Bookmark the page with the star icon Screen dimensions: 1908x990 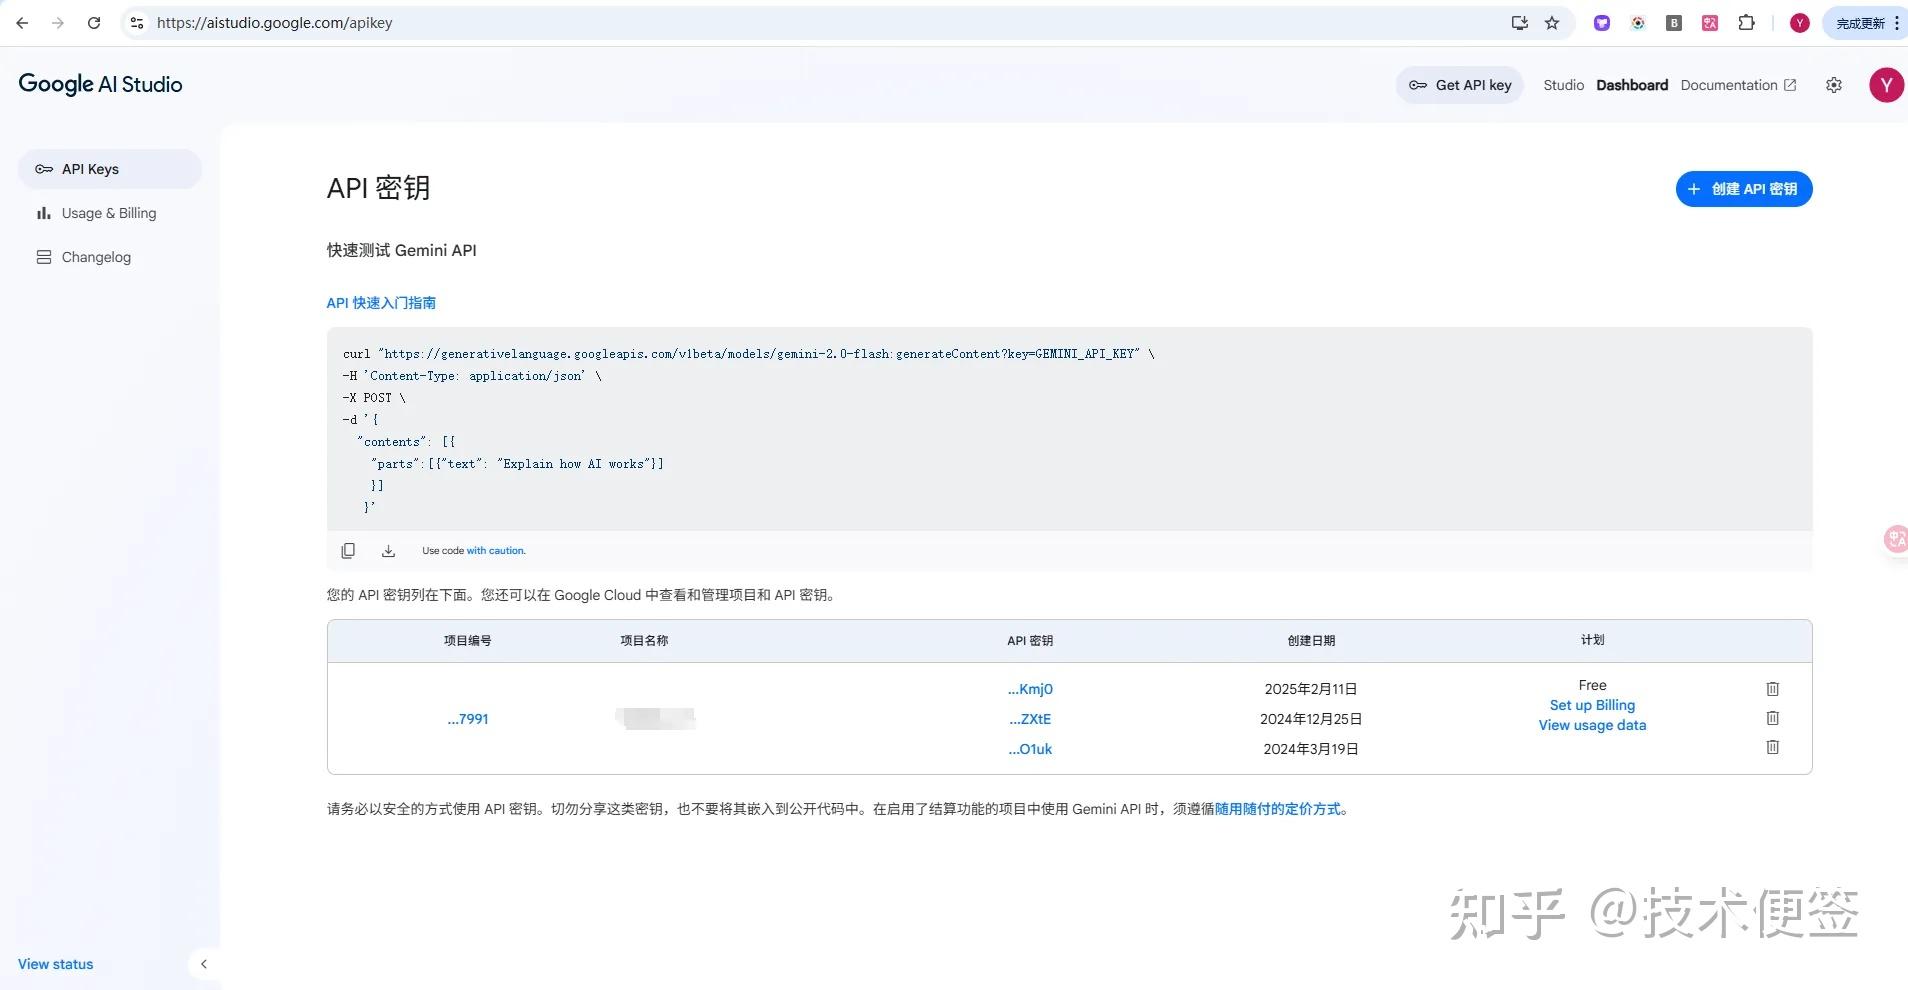(x=1551, y=22)
